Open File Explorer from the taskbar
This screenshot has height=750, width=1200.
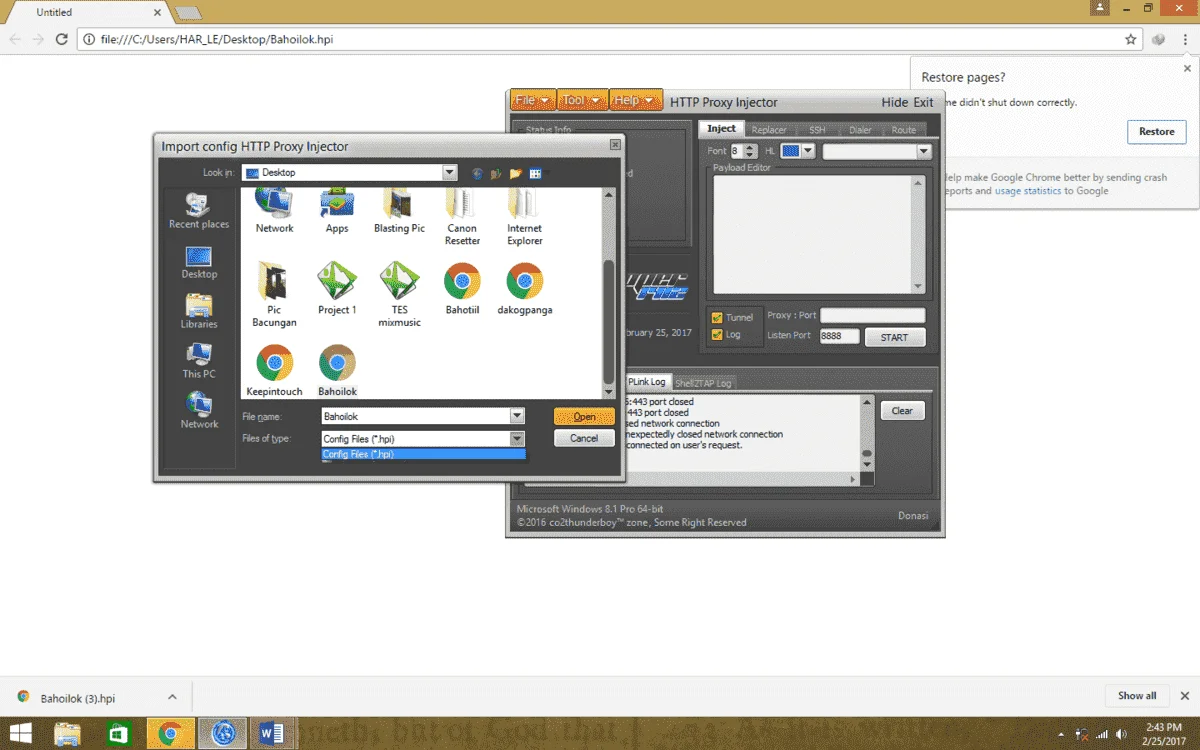pyautogui.click(x=68, y=733)
